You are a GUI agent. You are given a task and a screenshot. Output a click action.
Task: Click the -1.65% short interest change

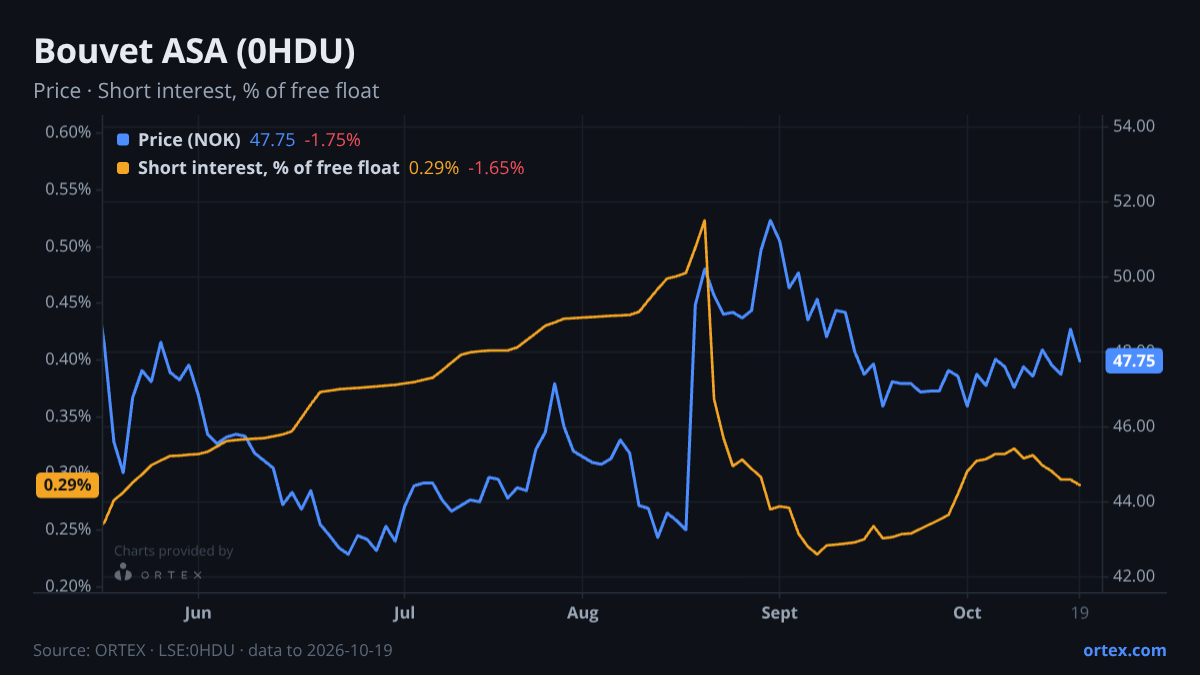[x=496, y=168]
